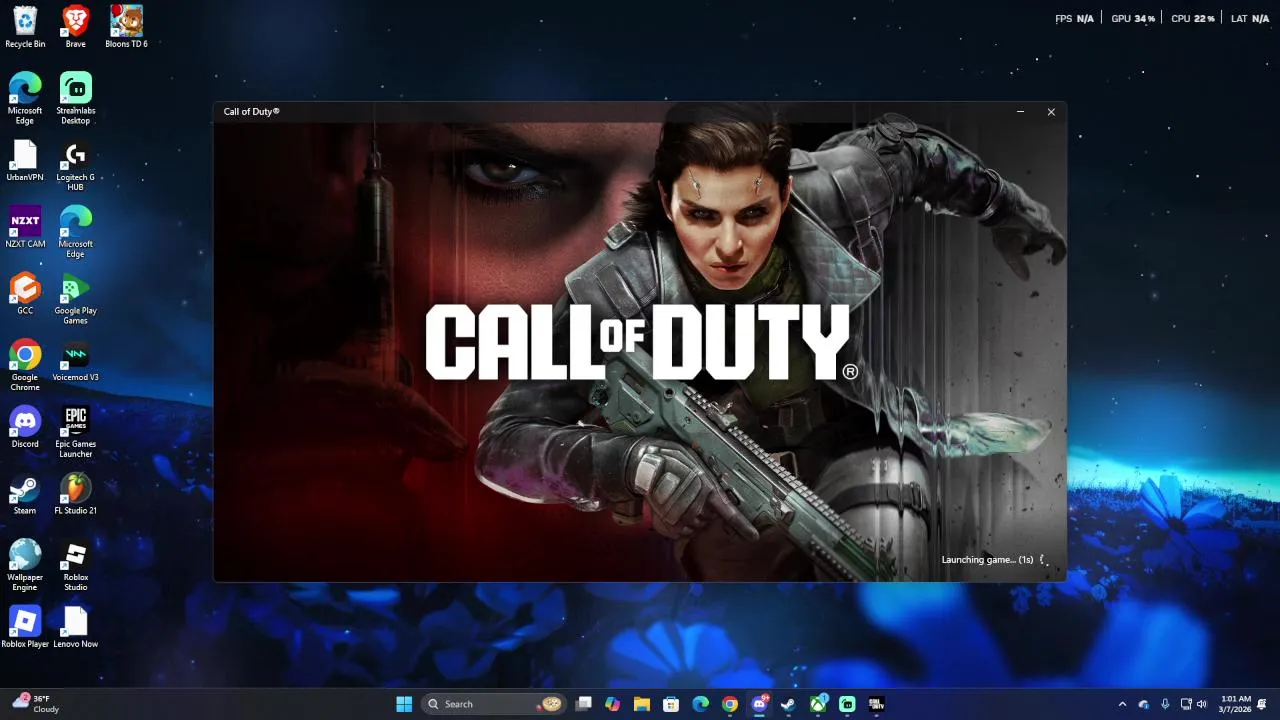Click the microphone tray icon
This screenshot has width=1280, height=720.
coord(1165,704)
